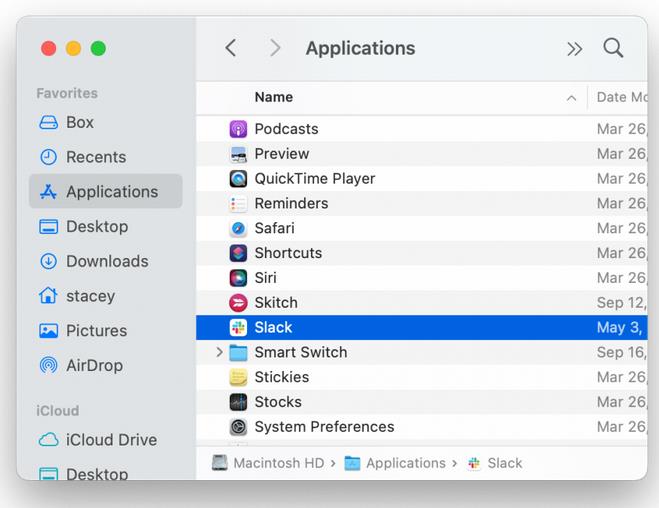The height and width of the screenshot is (508, 659).
Task: Click the Slack icon in the selected row
Action: [x=238, y=327]
